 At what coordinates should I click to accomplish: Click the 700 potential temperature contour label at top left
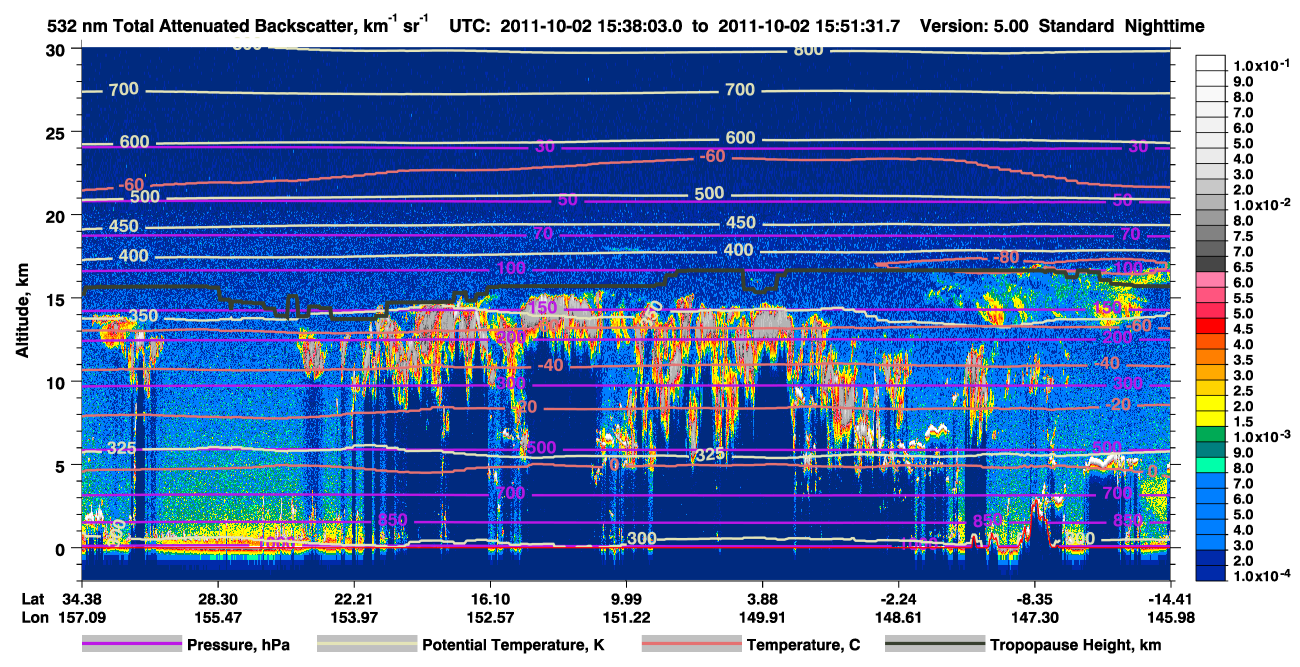123,90
